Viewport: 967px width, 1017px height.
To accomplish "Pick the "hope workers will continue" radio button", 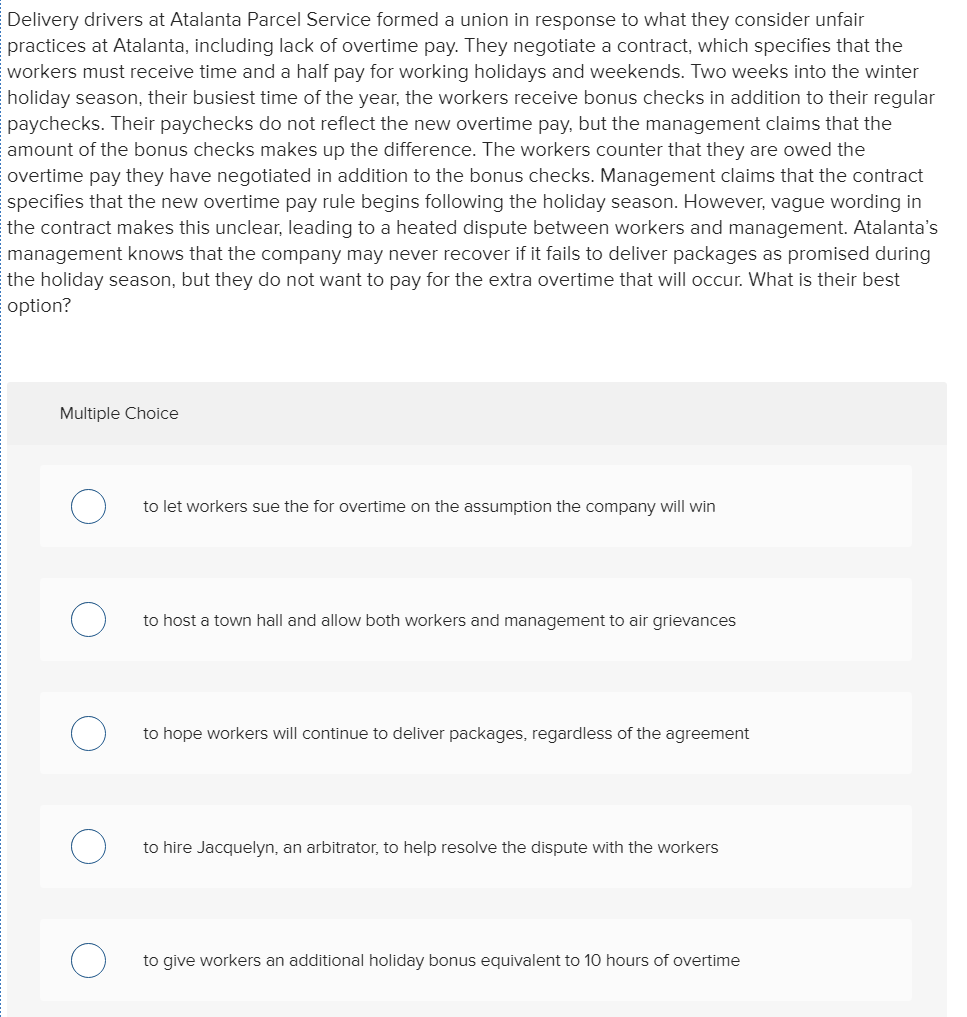I will click(x=89, y=733).
